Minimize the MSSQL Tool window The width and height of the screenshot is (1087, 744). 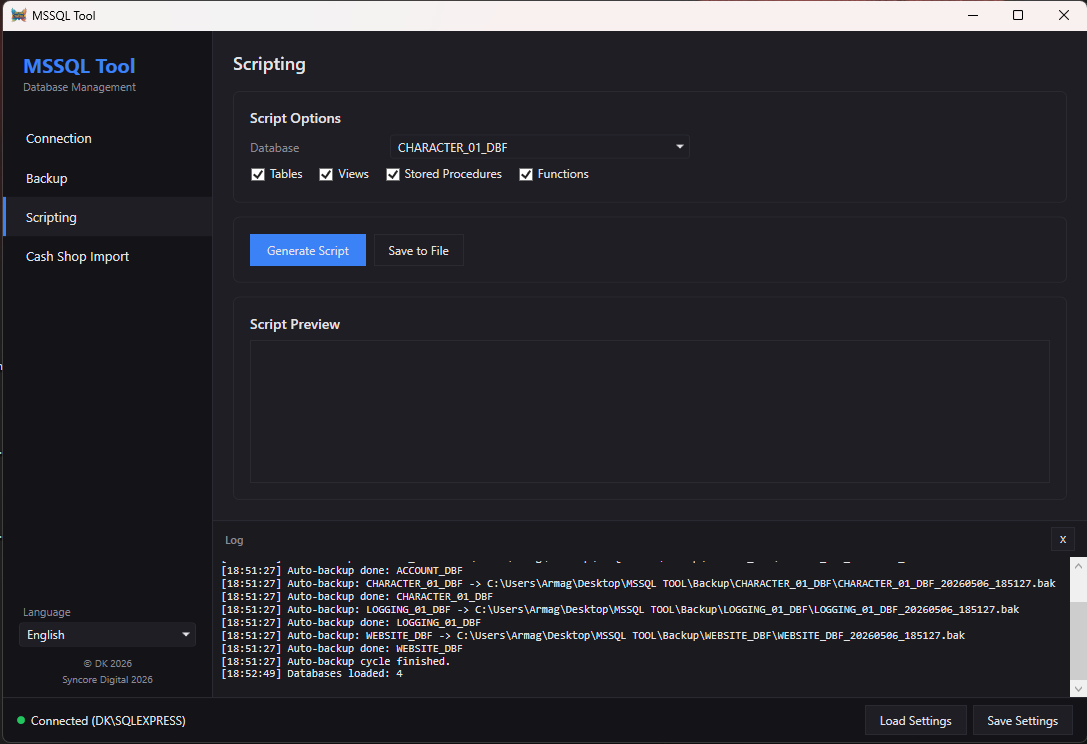pyautogui.click(x=973, y=15)
